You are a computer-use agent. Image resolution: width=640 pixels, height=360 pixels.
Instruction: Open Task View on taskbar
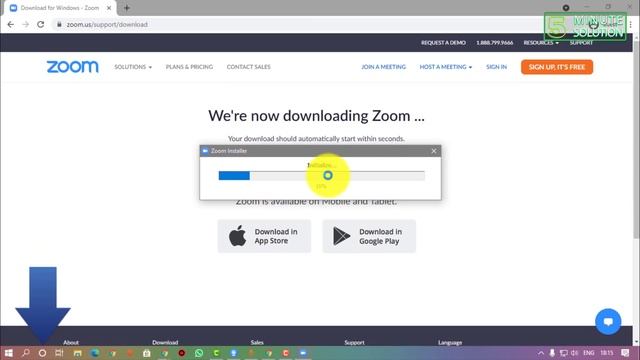(x=60, y=353)
